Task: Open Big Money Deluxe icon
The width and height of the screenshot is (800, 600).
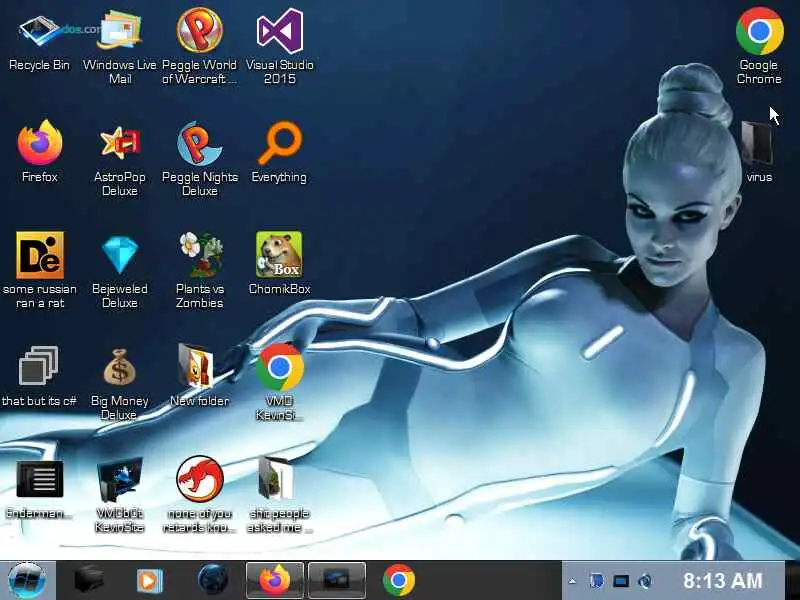Action: click(x=119, y=384)
